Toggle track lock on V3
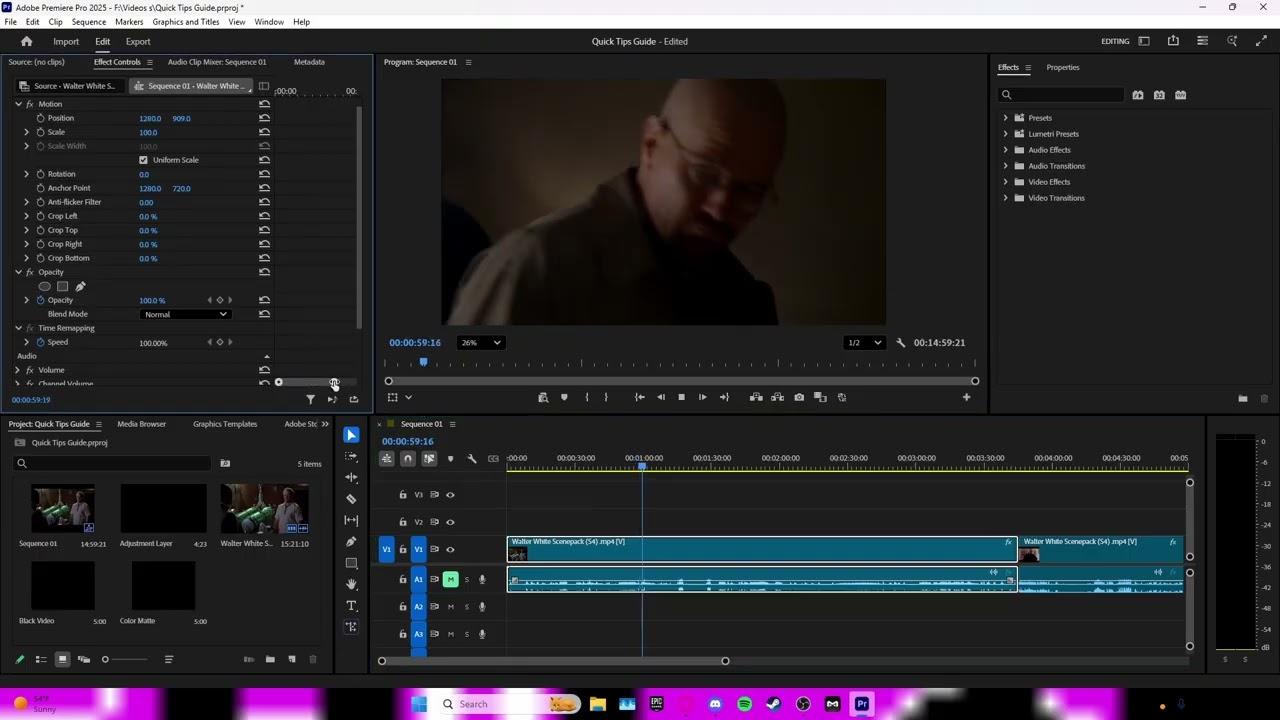This screenshot has width=1280, height=720. [x=403, y=495]
